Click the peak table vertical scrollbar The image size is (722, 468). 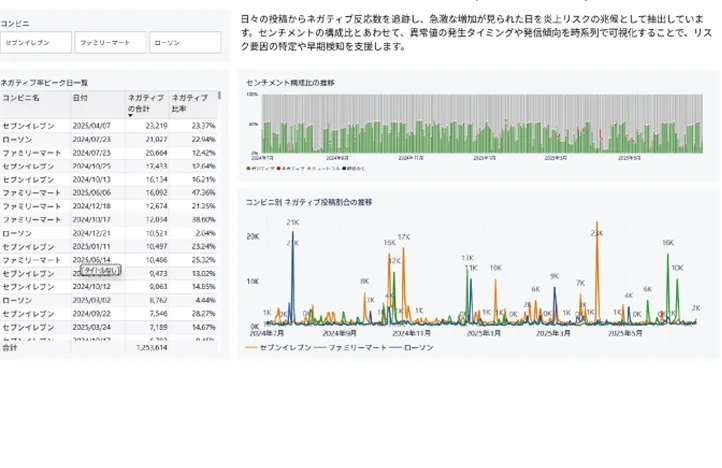pyautogui.click(x=220, y=95)
